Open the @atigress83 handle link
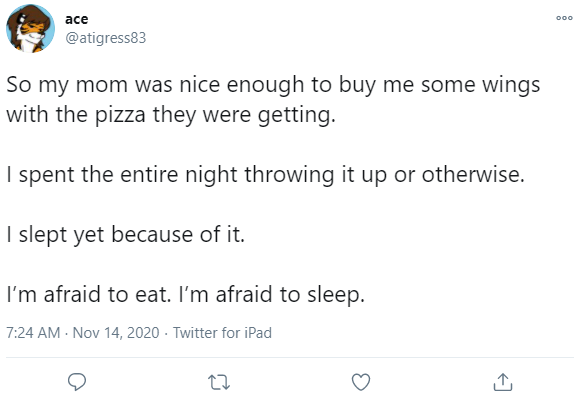The width and height of the screenshot is (577, 399). point(106,38)
